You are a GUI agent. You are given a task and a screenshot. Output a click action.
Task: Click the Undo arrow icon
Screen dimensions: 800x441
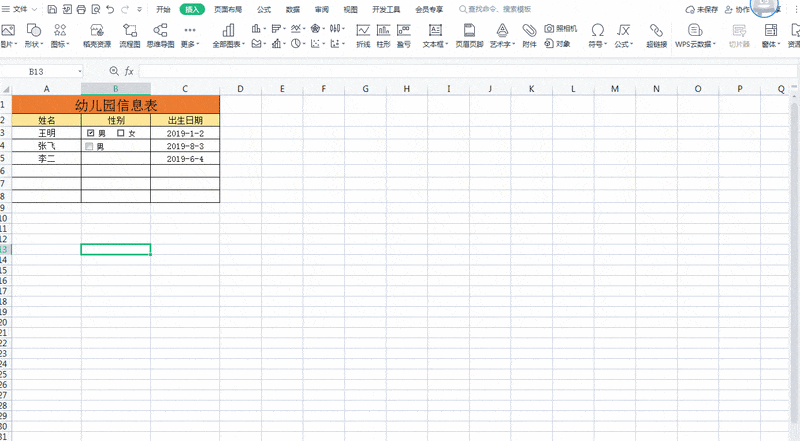pyautogui.click(x=110, y=9)
